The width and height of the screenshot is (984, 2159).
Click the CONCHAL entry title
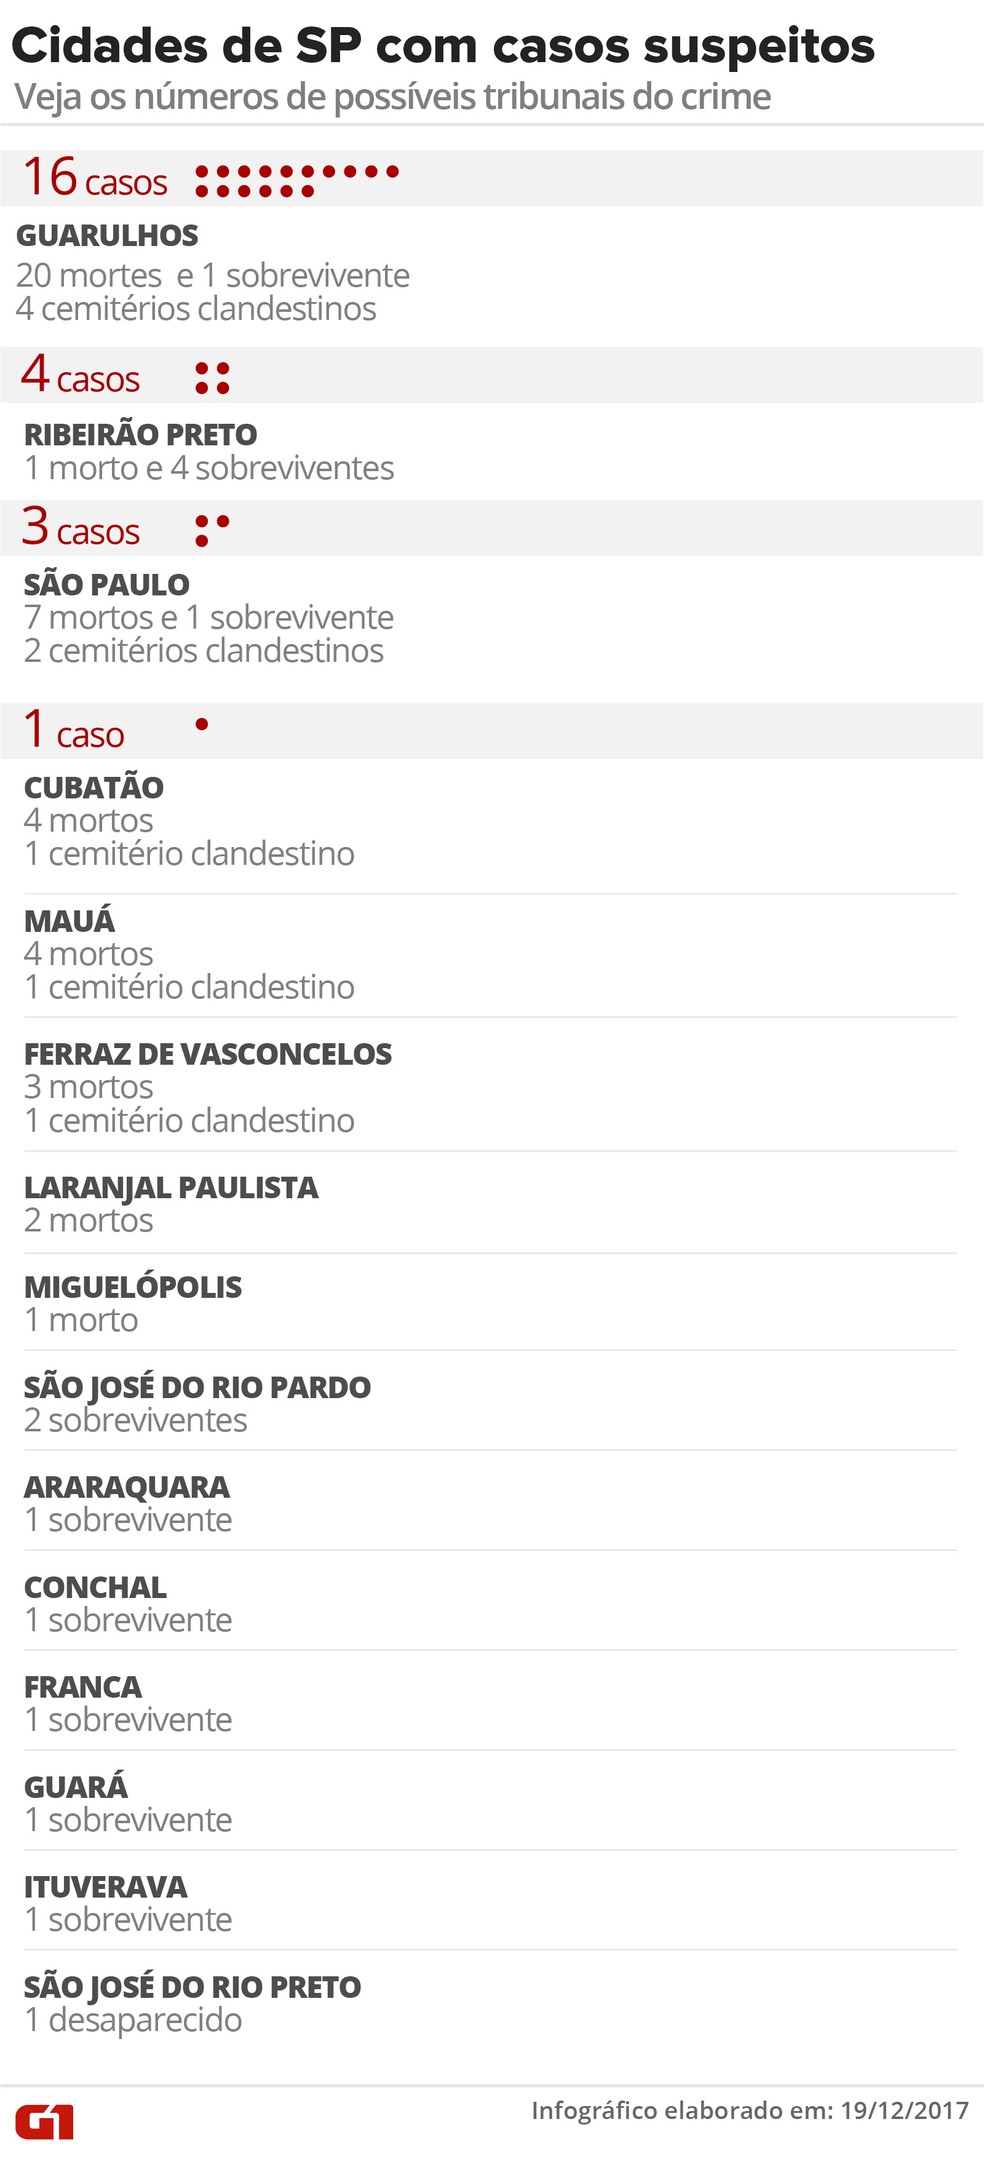(95, 1588)
